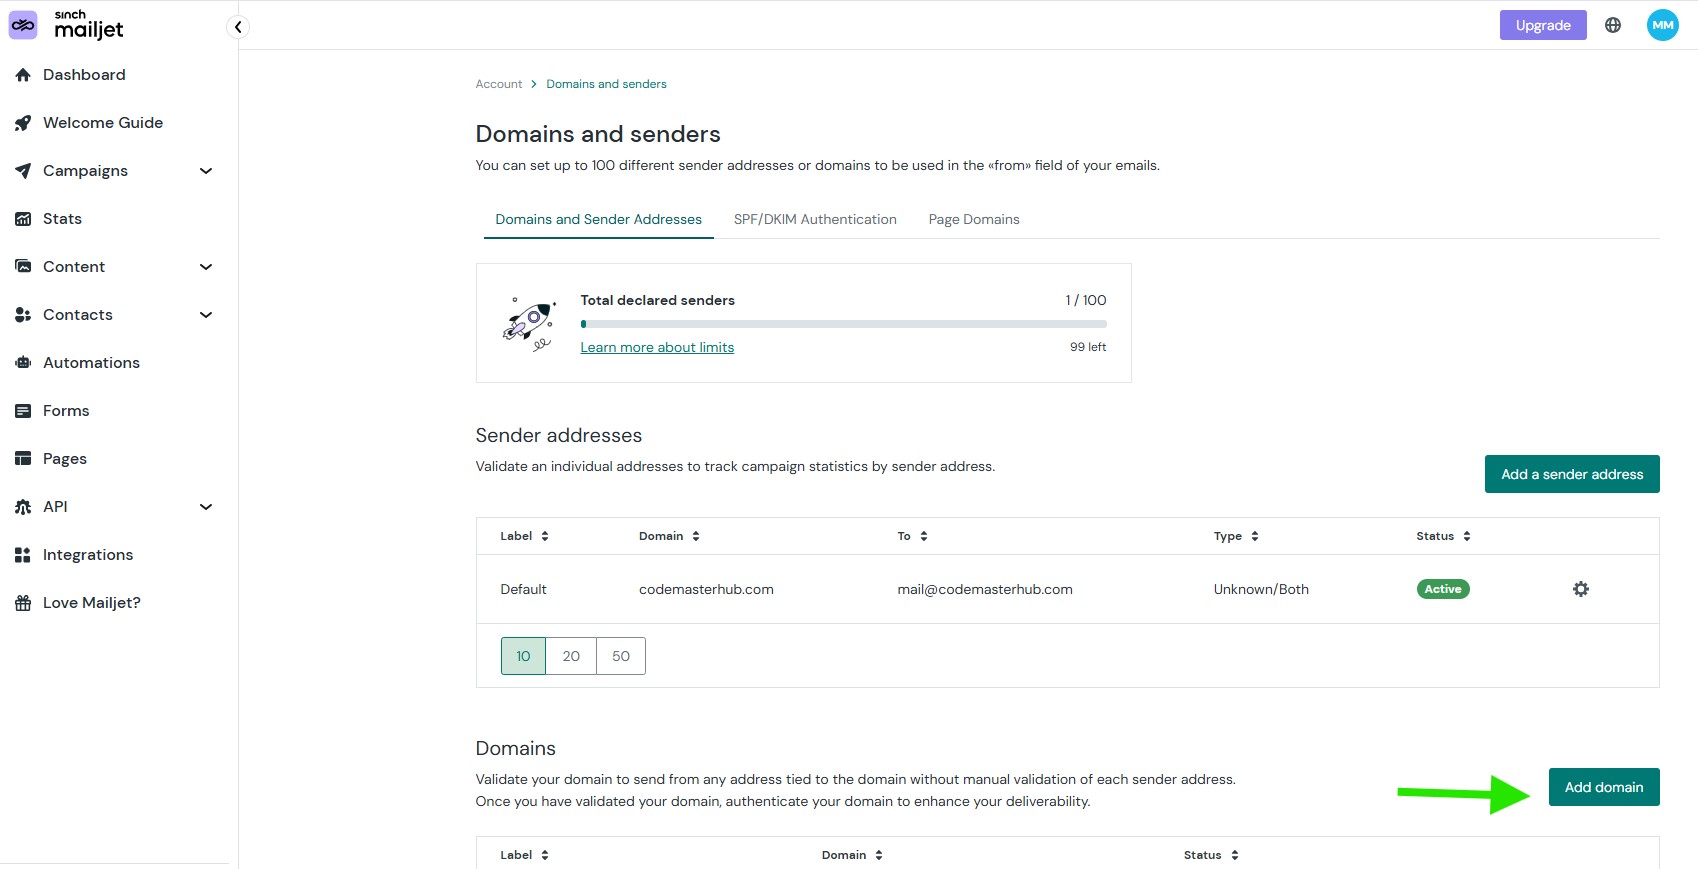Collapse the sidebar with arrow button
The height and width of the screenshot is (869, 1698).
(x=238, y=27)
